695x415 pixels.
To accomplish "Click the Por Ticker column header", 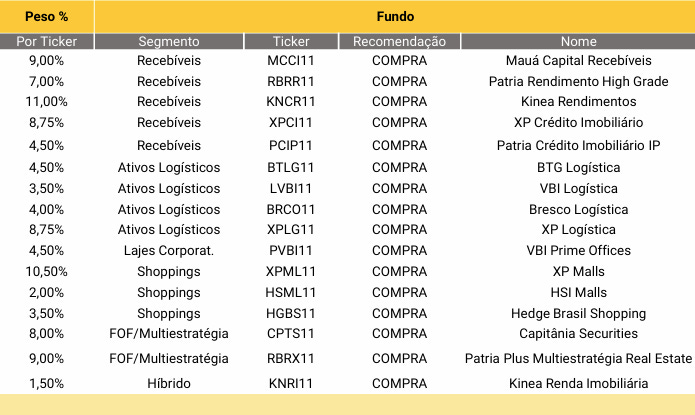I will 47,41.
